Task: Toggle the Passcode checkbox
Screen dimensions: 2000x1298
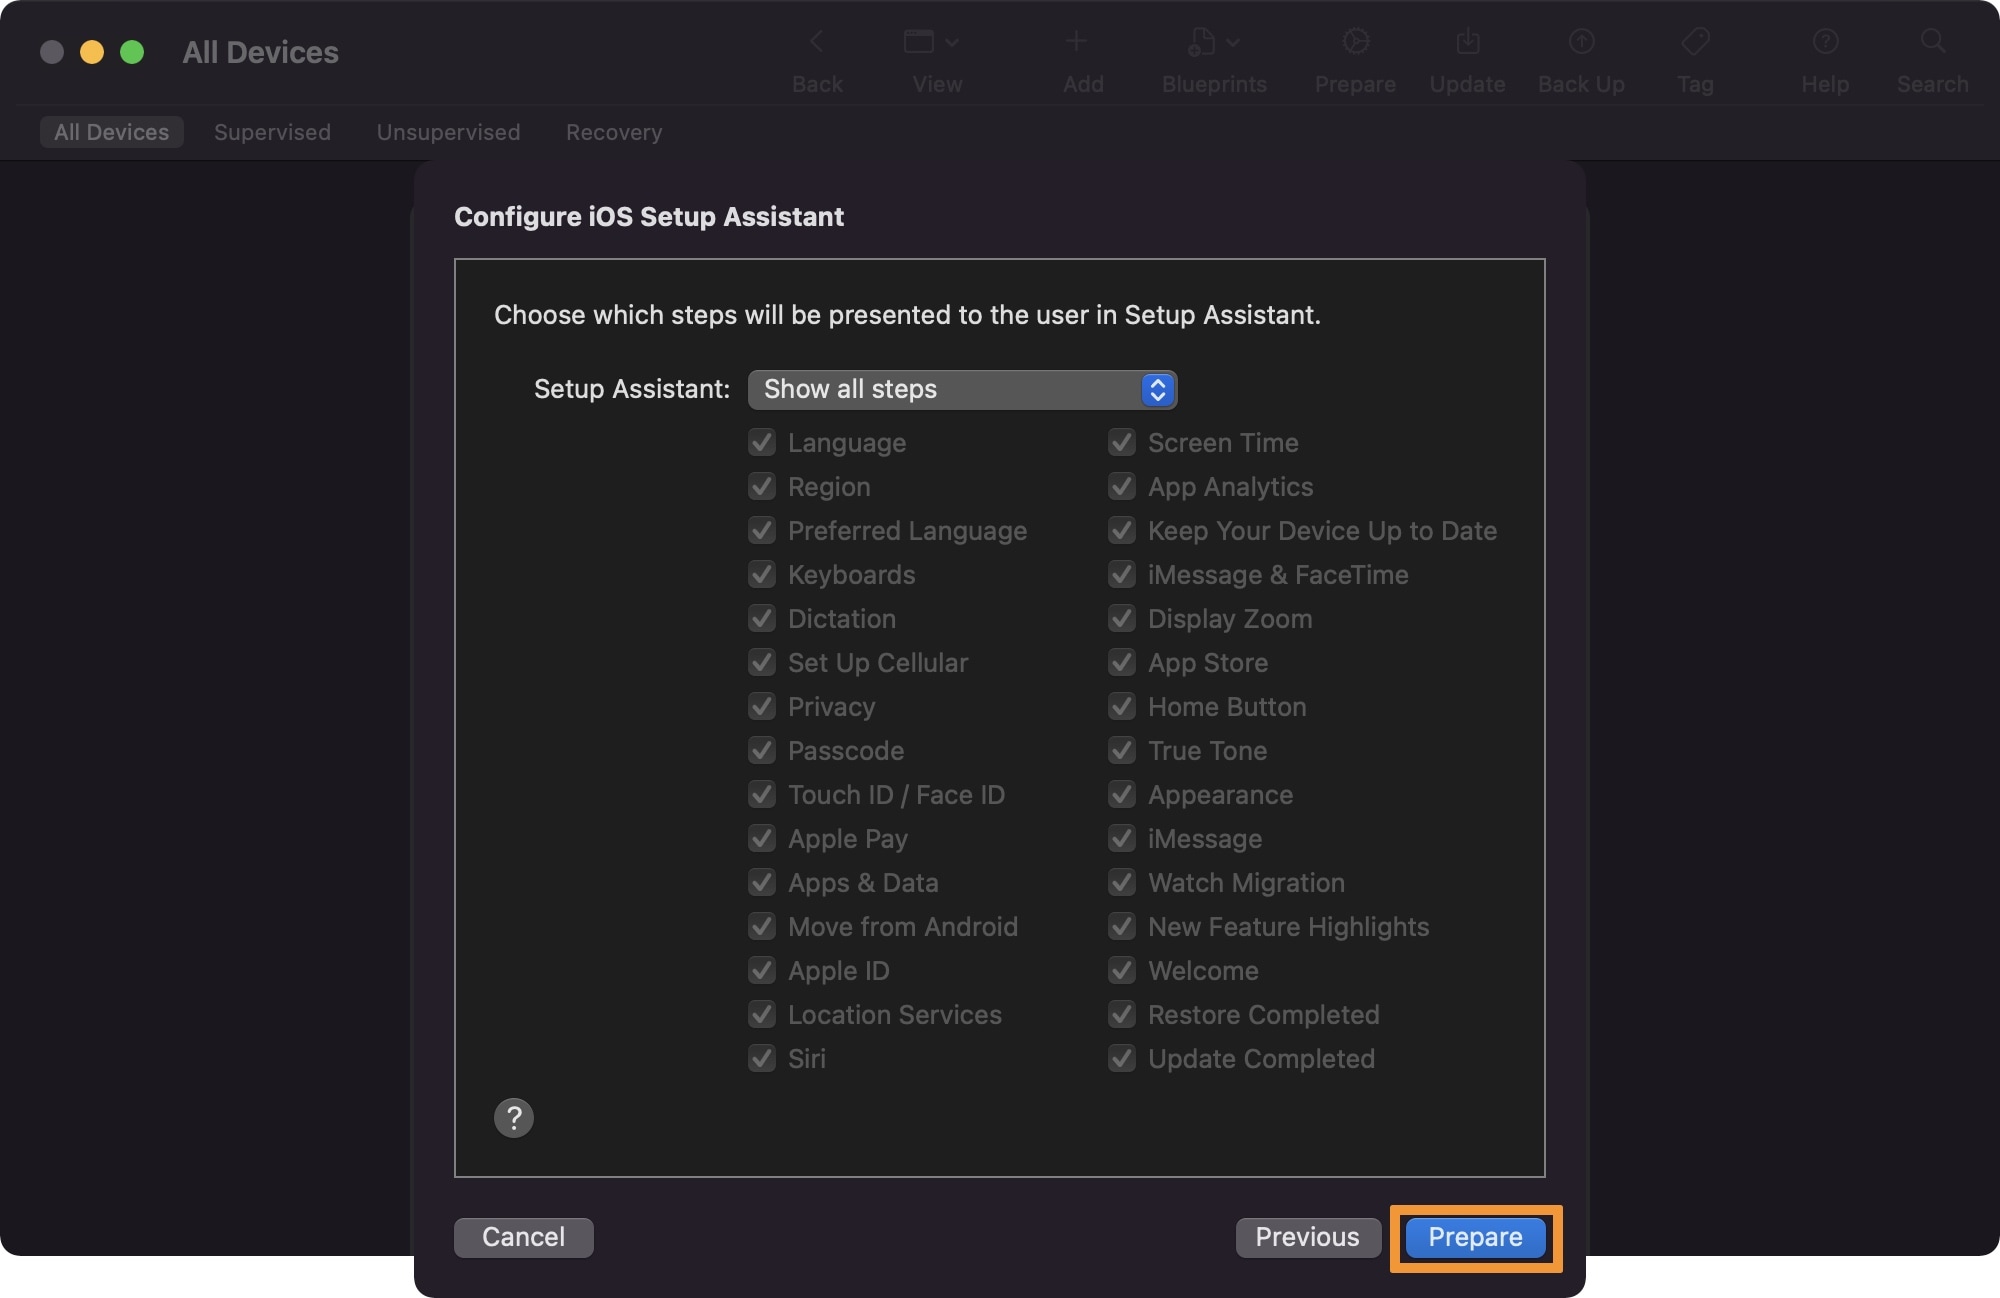Action: 762,750
